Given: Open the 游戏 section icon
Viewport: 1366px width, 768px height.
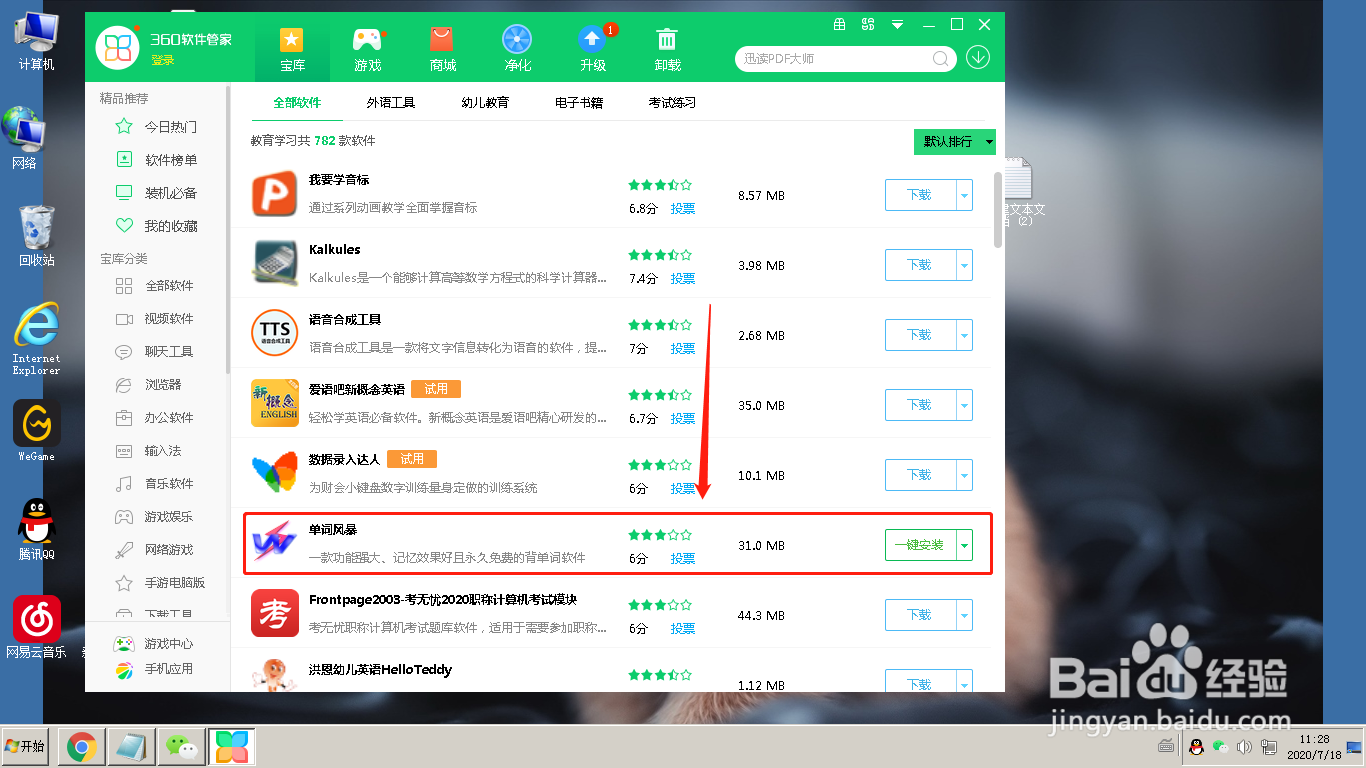Looking at the screenshot, I should point(367,49).
